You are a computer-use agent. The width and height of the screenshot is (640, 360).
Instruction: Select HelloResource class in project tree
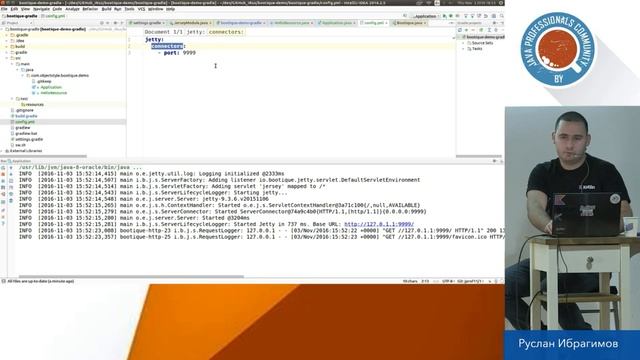(53, 93)
